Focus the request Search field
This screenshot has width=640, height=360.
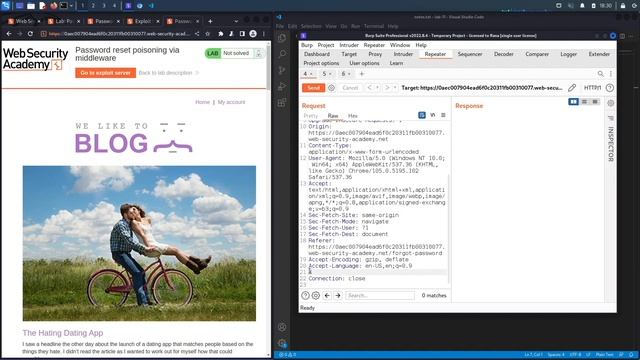380,296
